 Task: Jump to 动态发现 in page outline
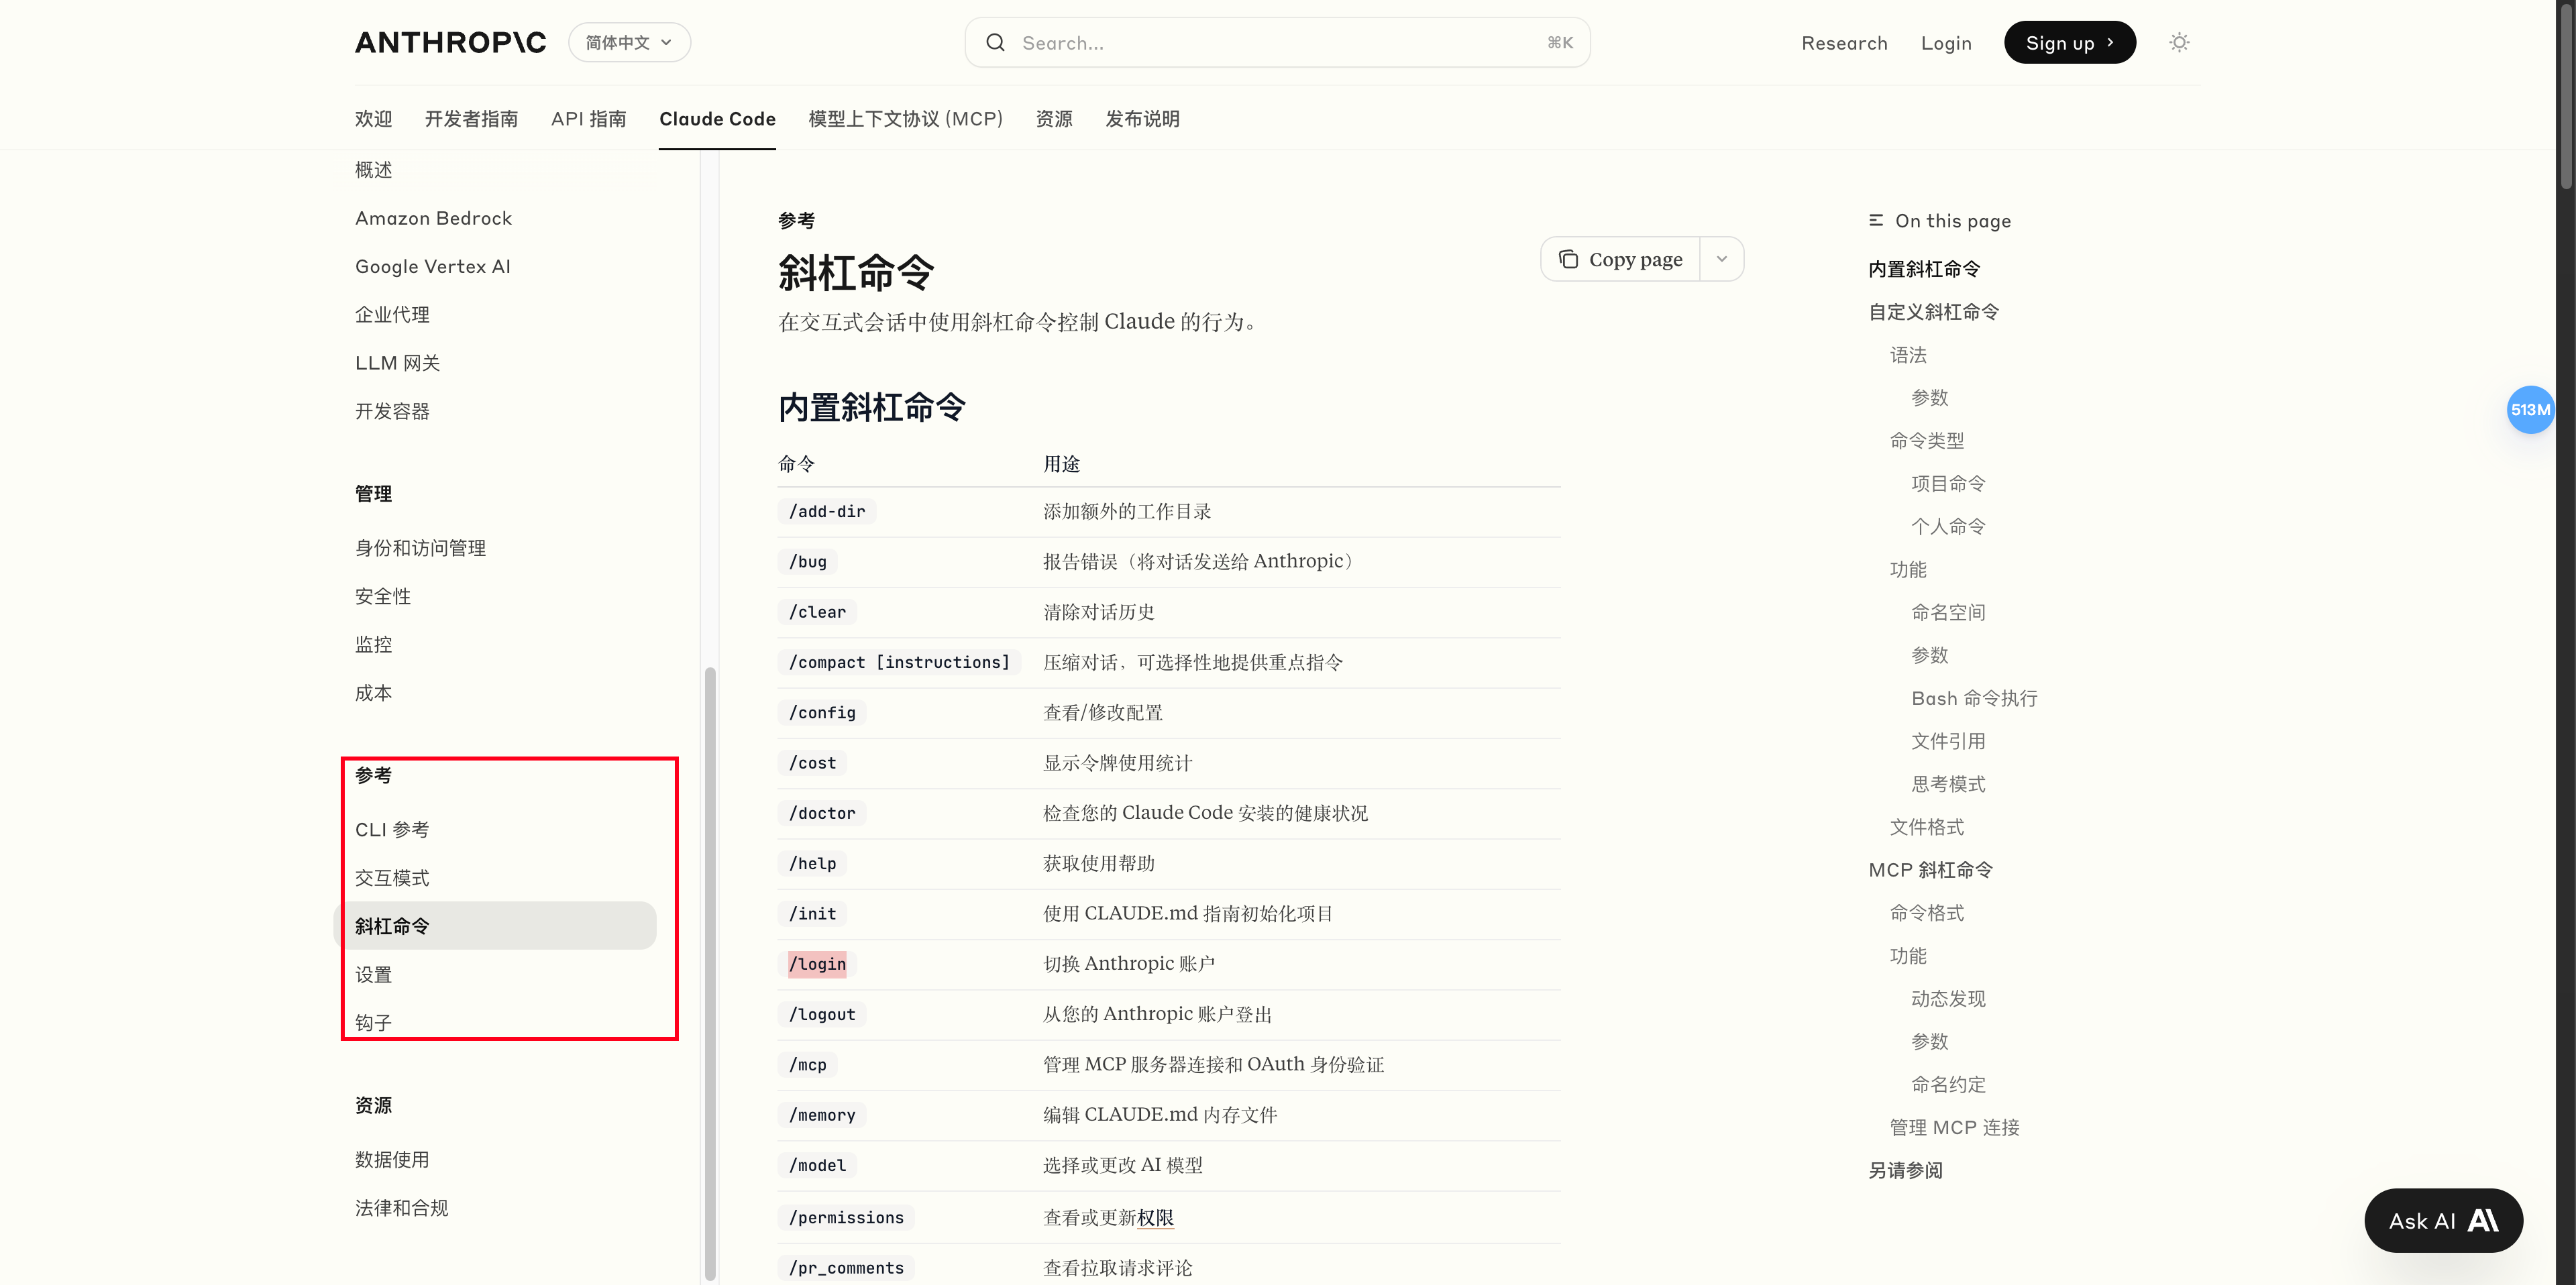[1948, 999]
